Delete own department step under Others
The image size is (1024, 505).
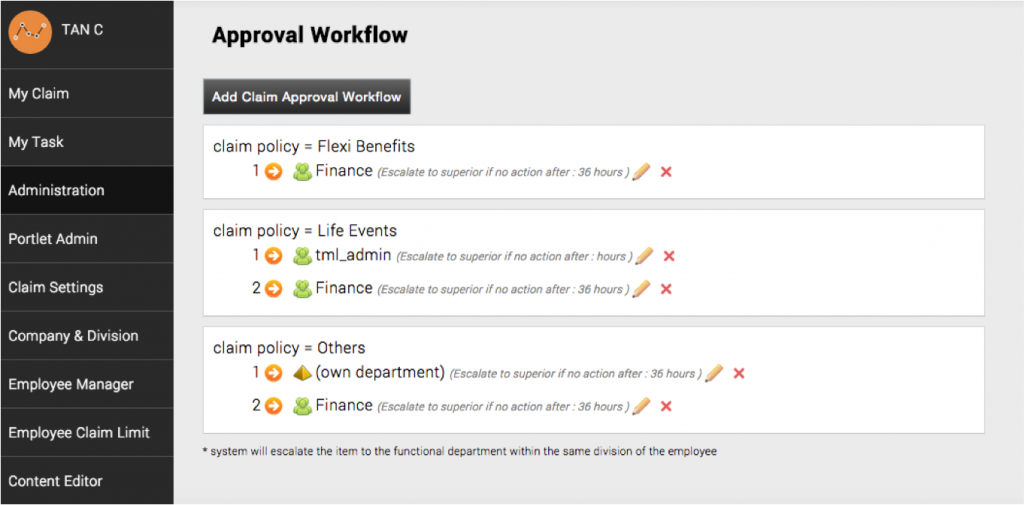click(x=739, y=373)
